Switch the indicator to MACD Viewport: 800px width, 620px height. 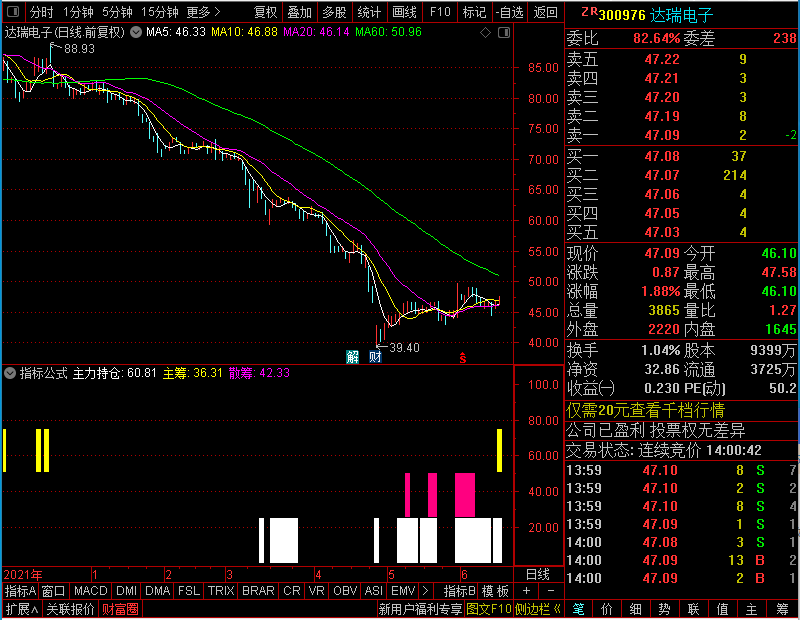(90, 591)
